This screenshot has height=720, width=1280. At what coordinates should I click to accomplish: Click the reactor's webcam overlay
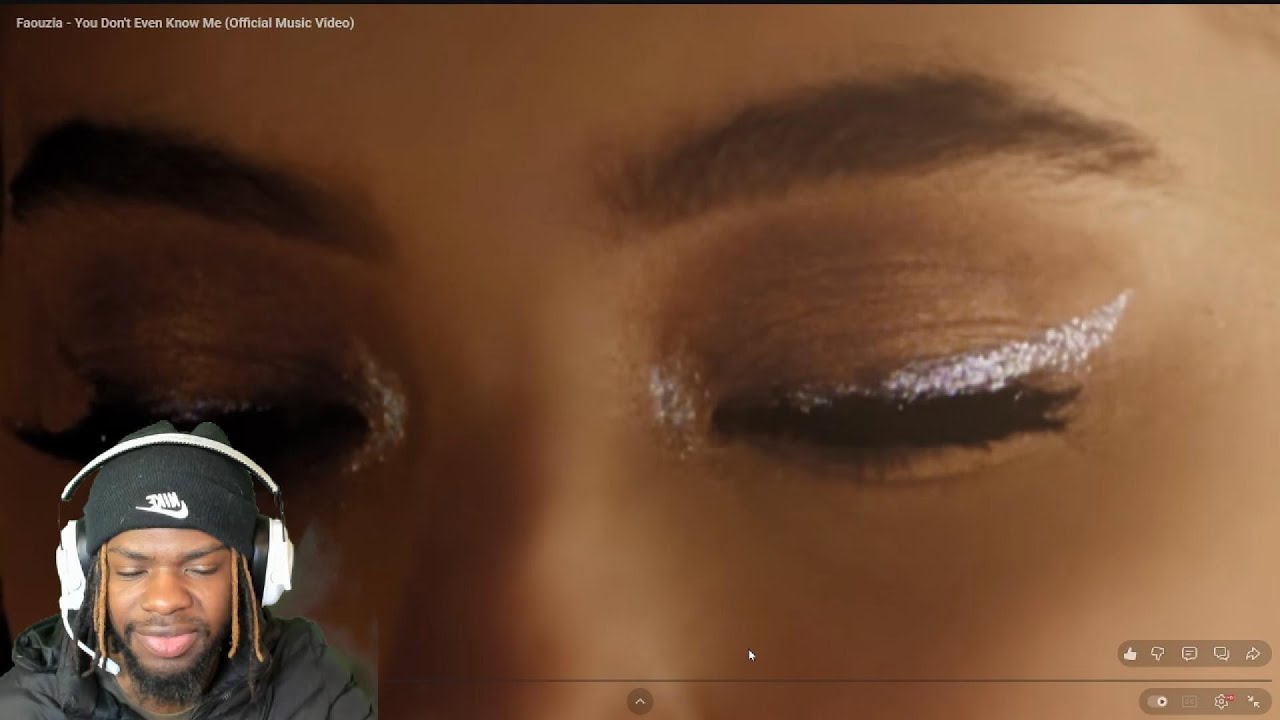click(x=188, y=570)
